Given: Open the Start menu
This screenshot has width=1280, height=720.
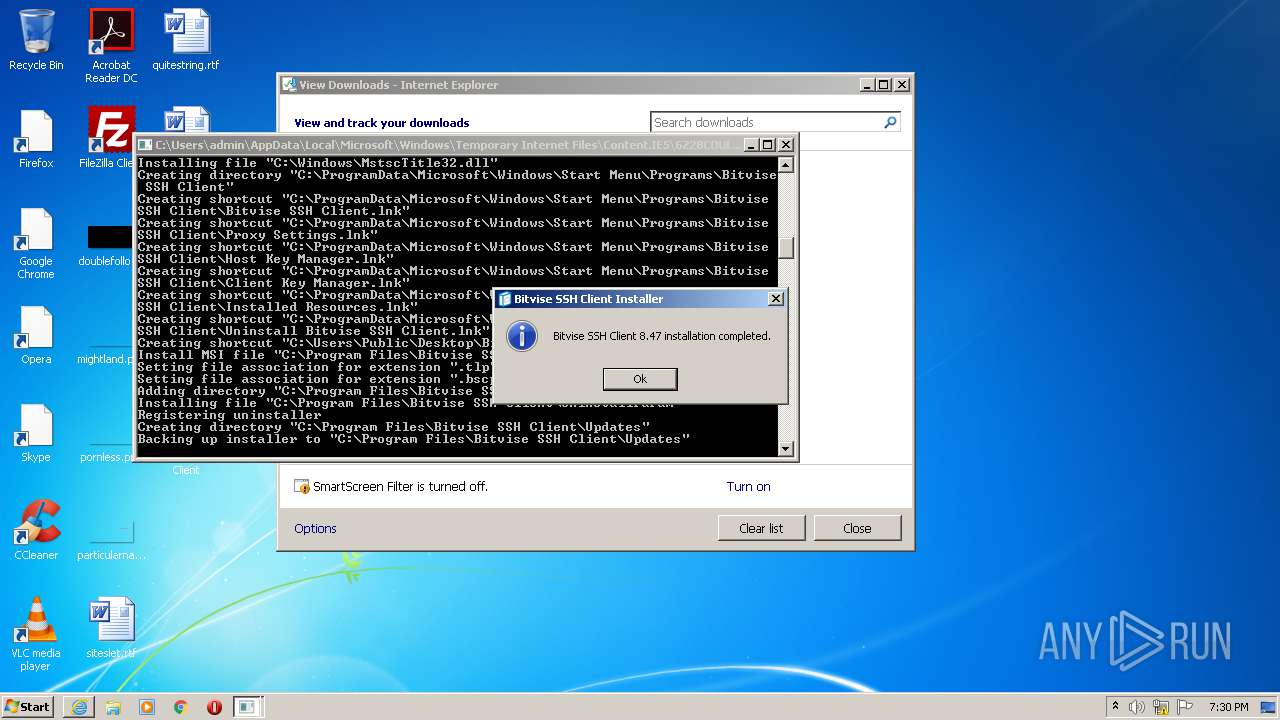Looking at the screenshot, I should click(x=27, y=706).
